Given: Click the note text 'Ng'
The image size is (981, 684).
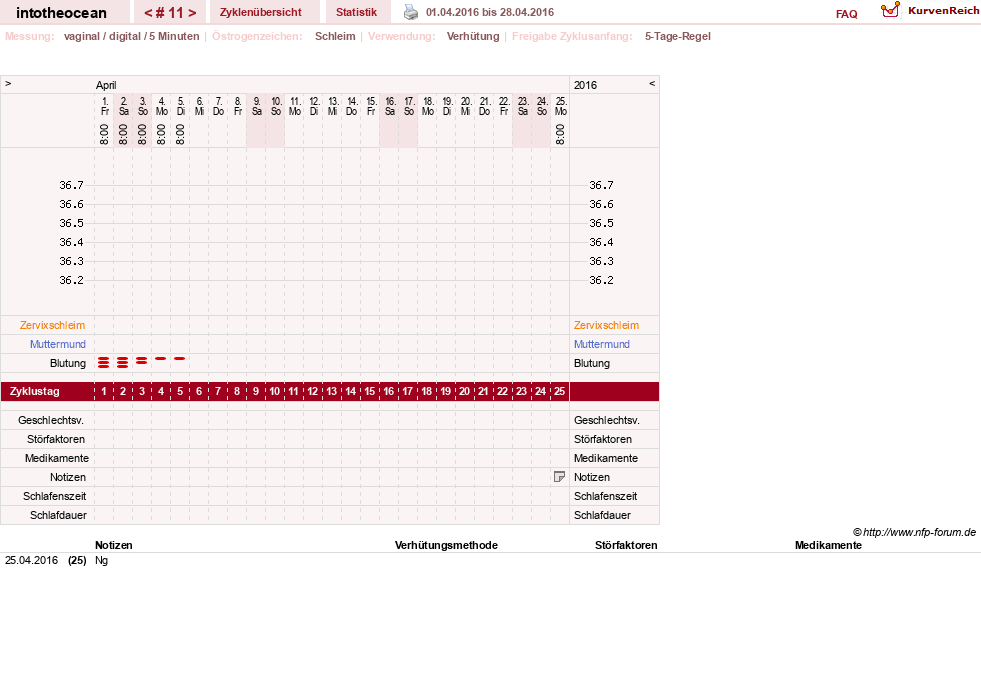Looking at the screenshot, I should coord(101,560).
